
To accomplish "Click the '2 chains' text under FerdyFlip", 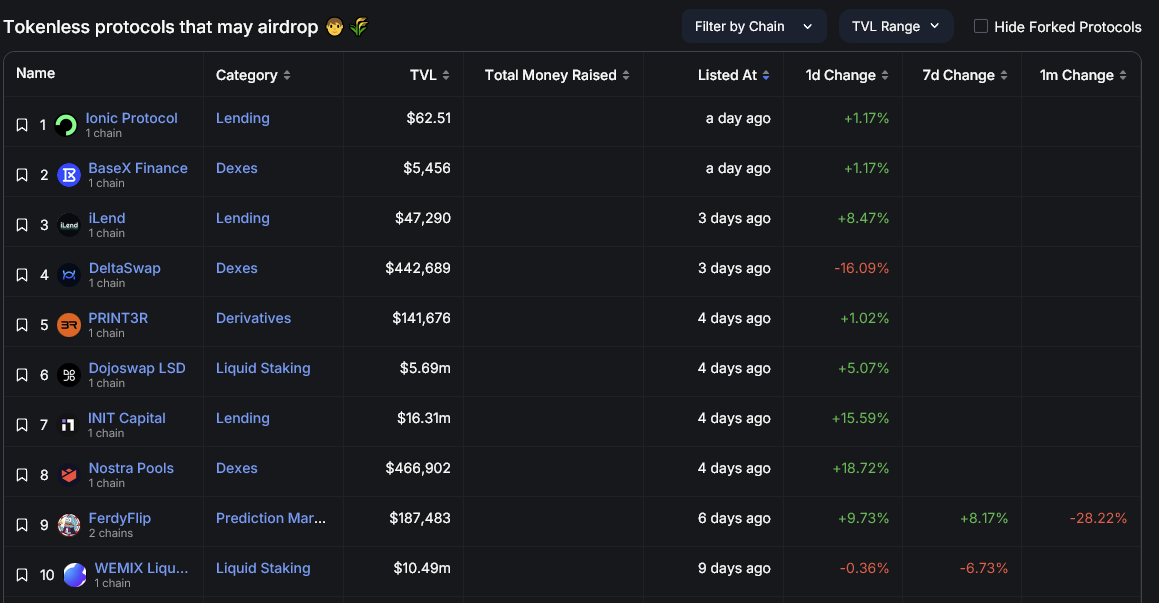I will pos(111,533).
